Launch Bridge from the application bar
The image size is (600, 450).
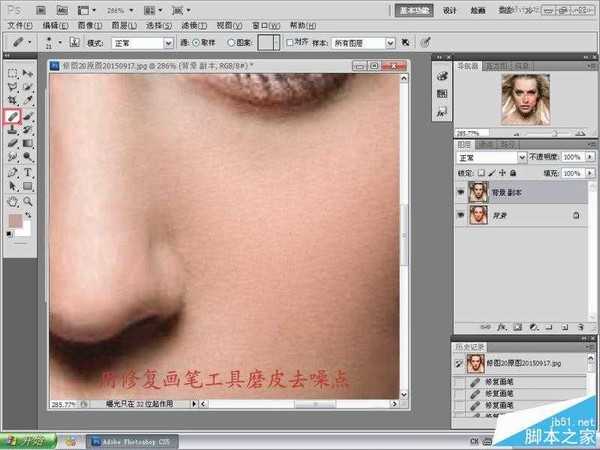tap(41, 10)
